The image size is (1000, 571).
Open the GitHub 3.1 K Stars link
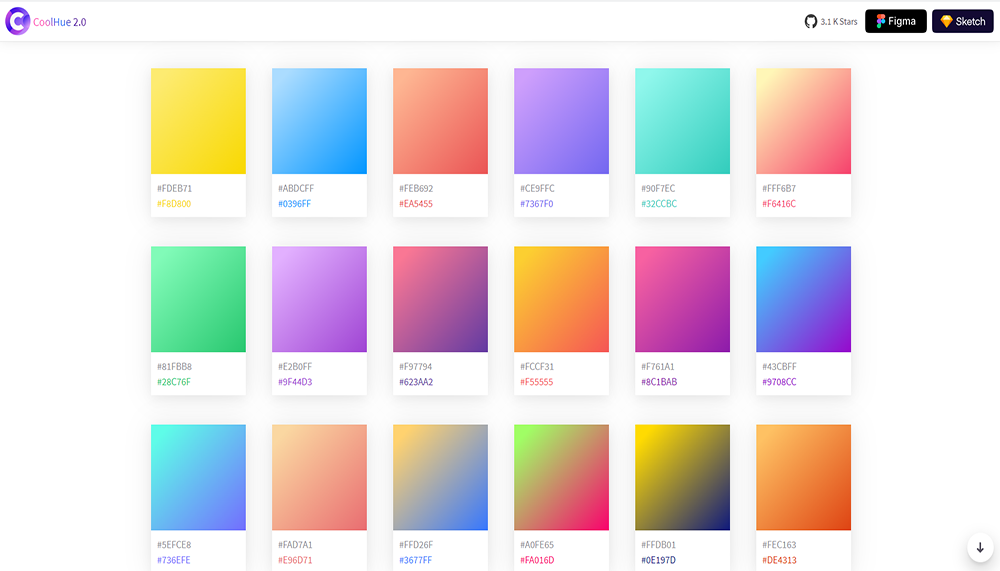(x=831, y=21)
